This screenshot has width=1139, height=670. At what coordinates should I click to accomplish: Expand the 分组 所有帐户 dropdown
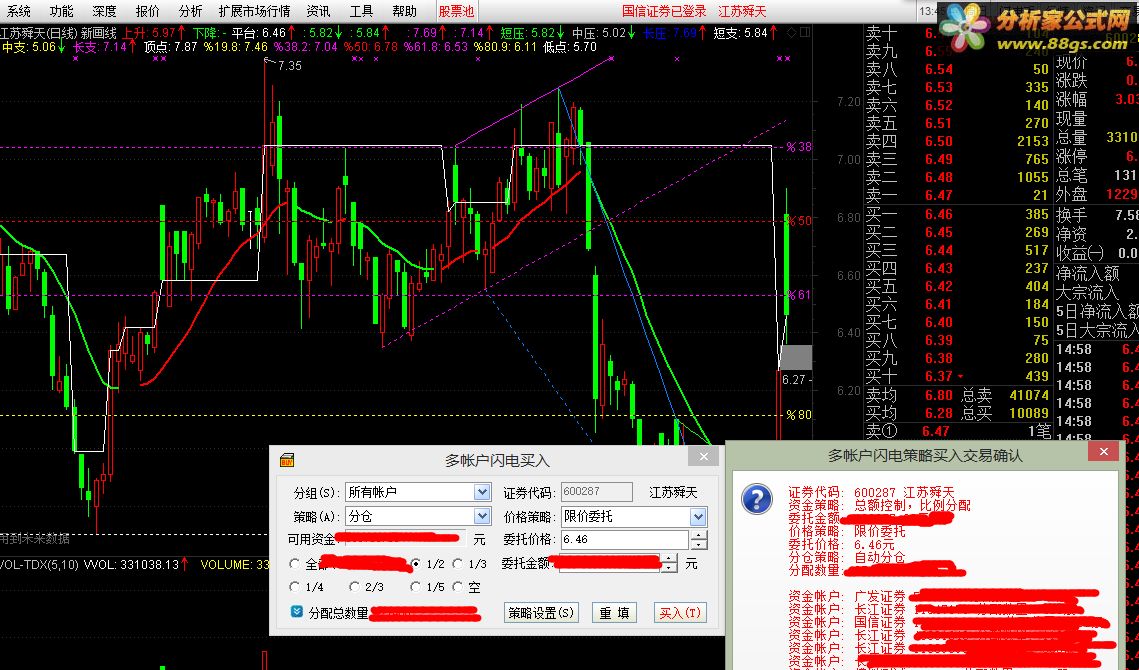pos(482,492)
